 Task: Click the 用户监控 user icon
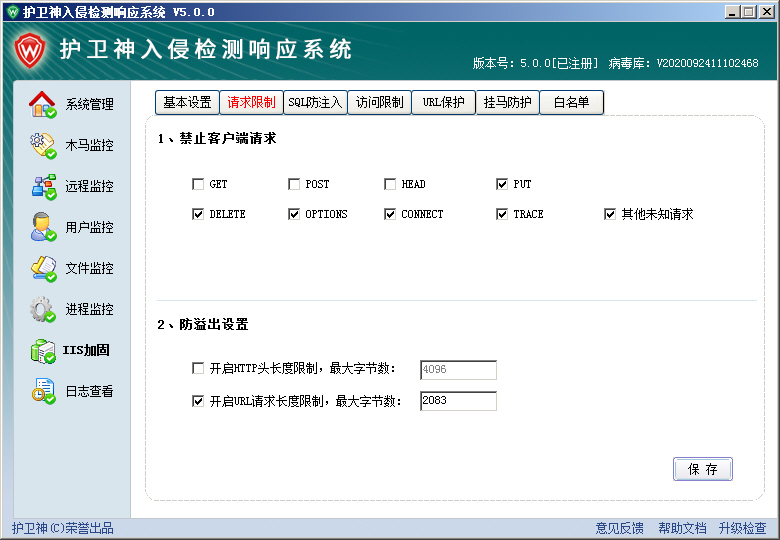42,227
